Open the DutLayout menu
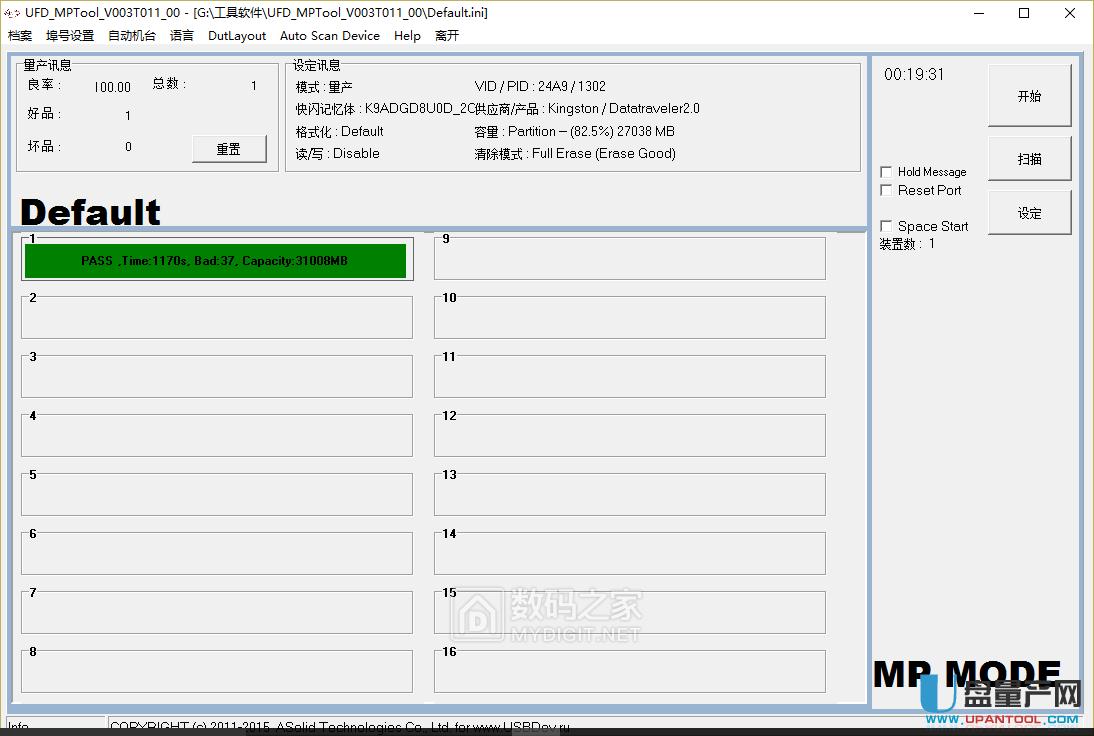Screen dimensions: 1094x736 point(236,35)
